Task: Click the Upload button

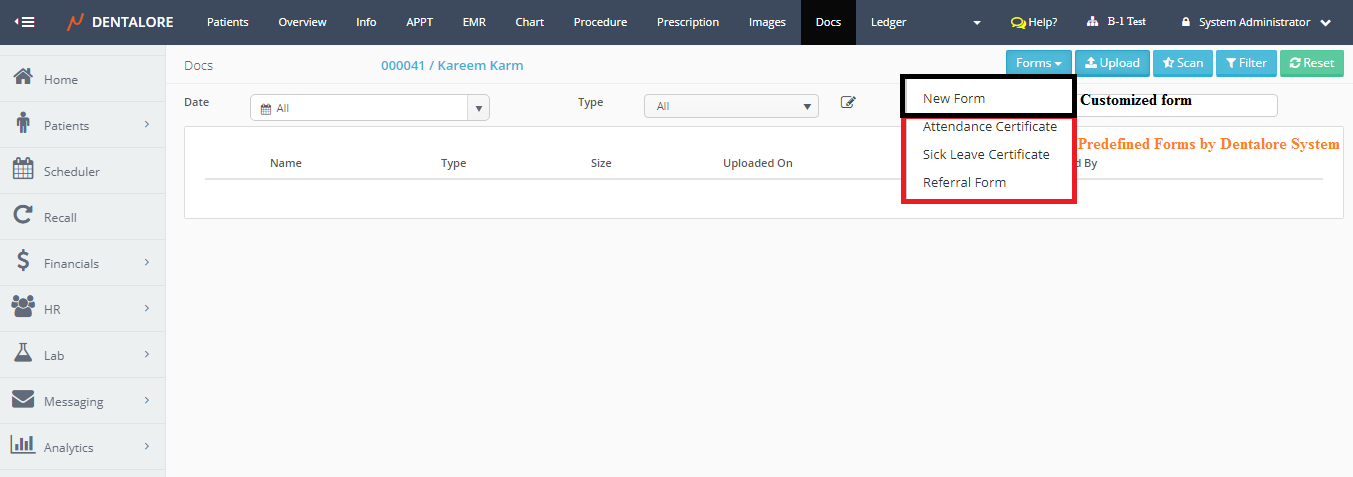Action: point(1112,63)
